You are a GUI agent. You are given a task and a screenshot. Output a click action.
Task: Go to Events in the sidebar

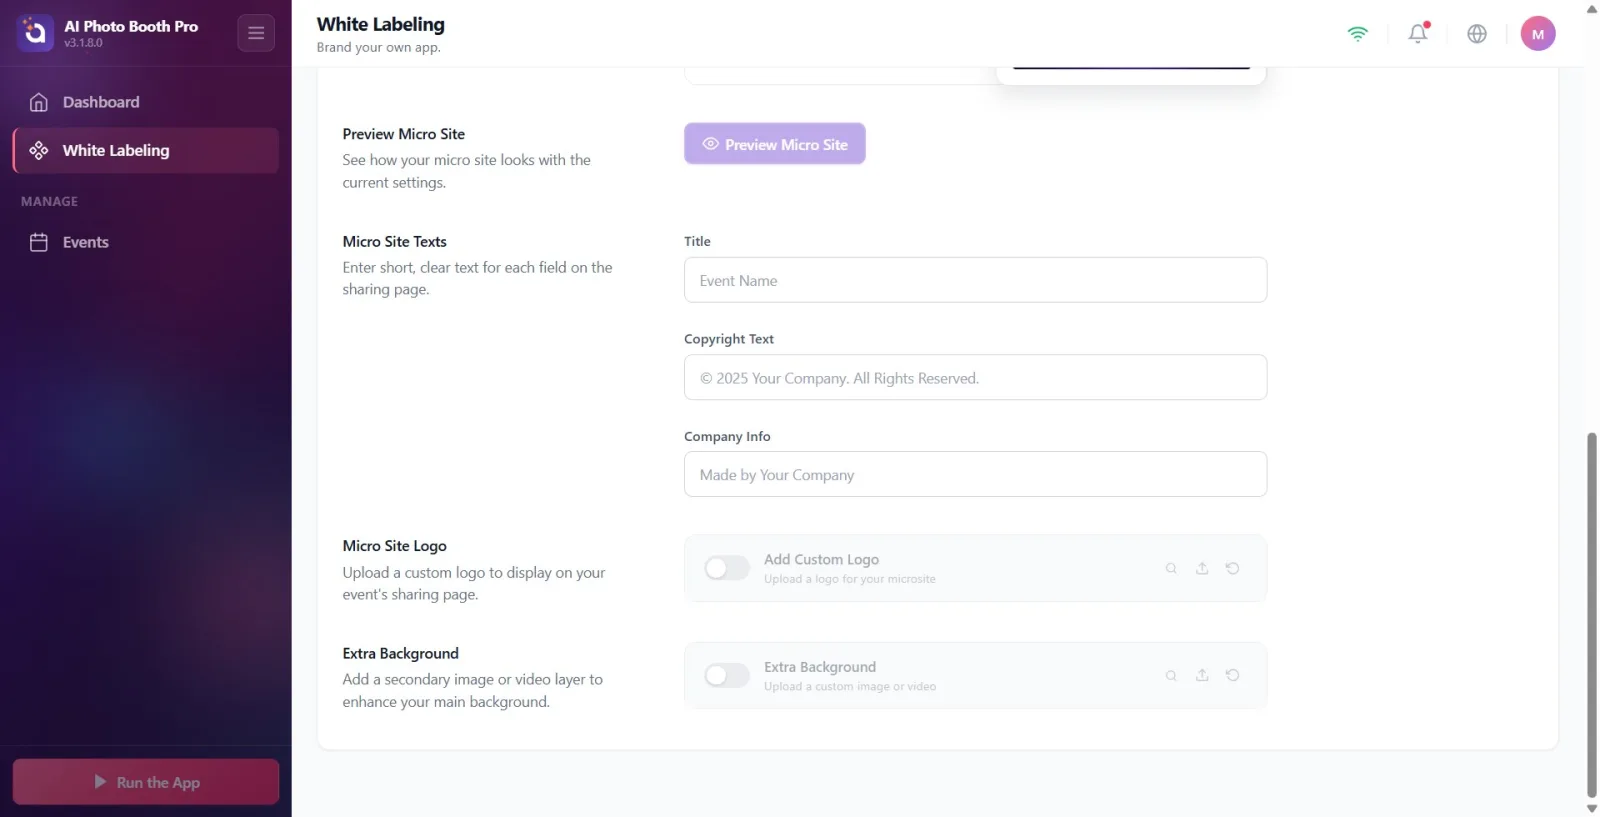[x=145, y=242]
